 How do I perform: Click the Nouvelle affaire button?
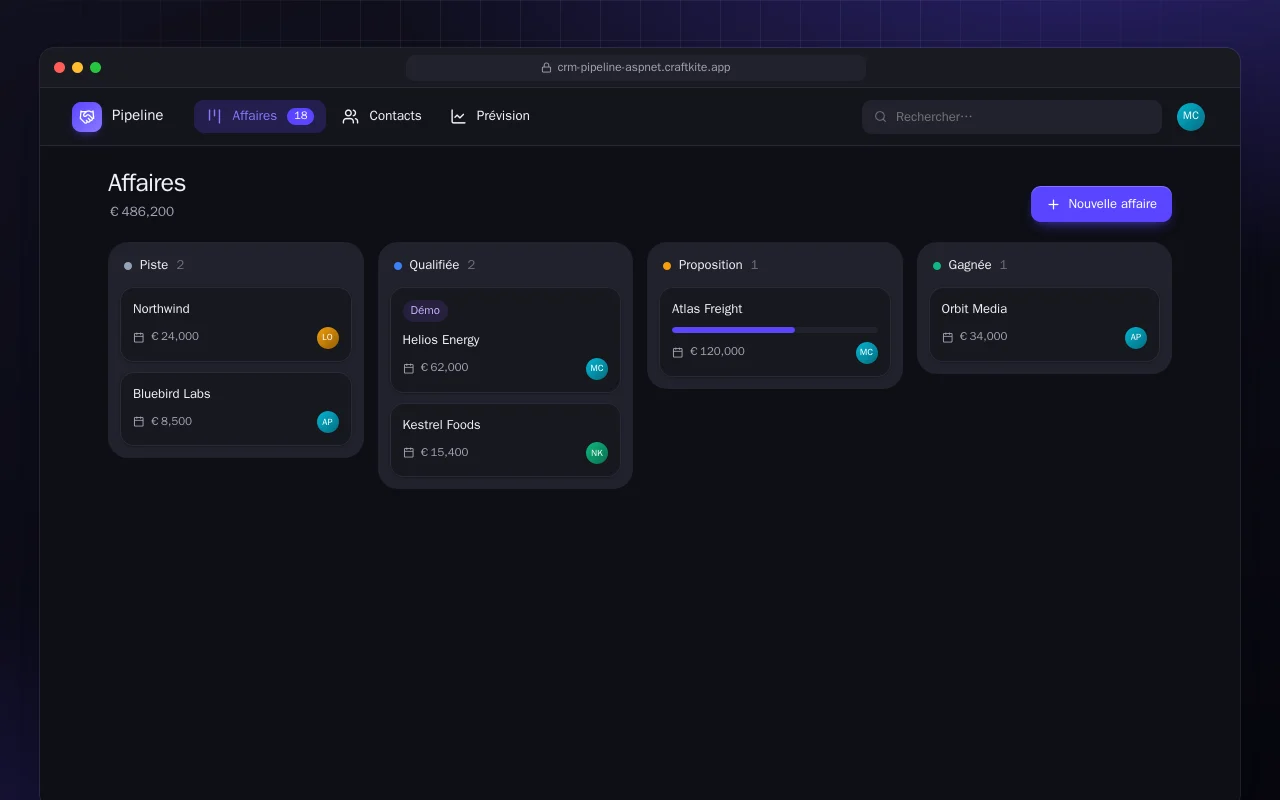[x=1101, y=204]
